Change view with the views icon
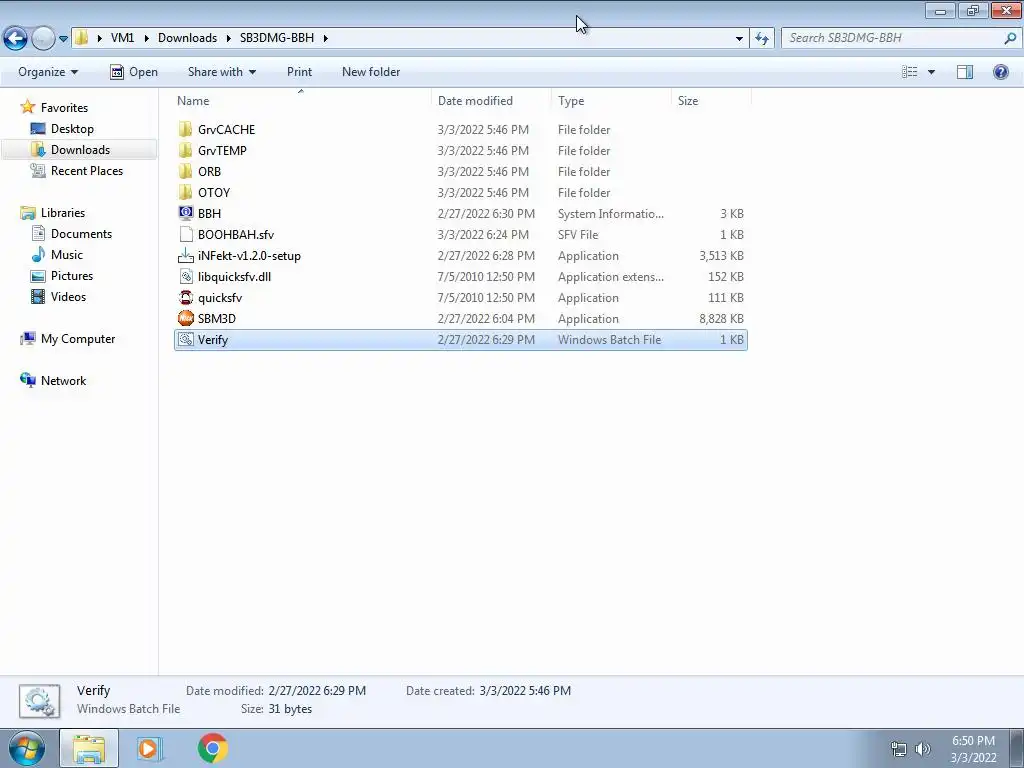 coord(910,72)
